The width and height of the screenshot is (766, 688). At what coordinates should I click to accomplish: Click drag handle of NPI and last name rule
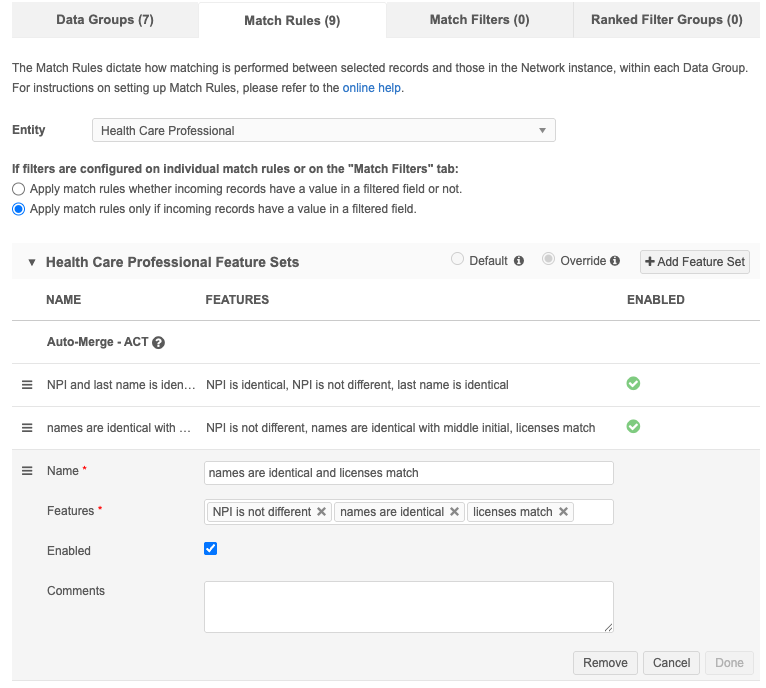click(27, 385)
